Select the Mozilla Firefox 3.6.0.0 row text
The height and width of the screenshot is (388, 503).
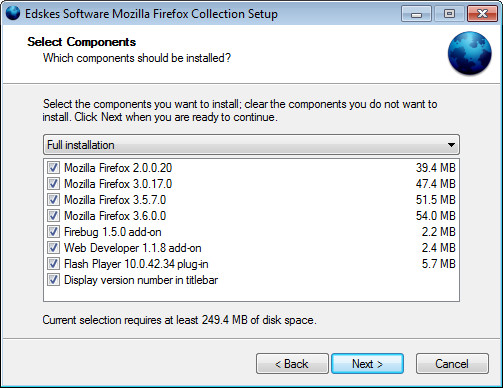point(115,216)
